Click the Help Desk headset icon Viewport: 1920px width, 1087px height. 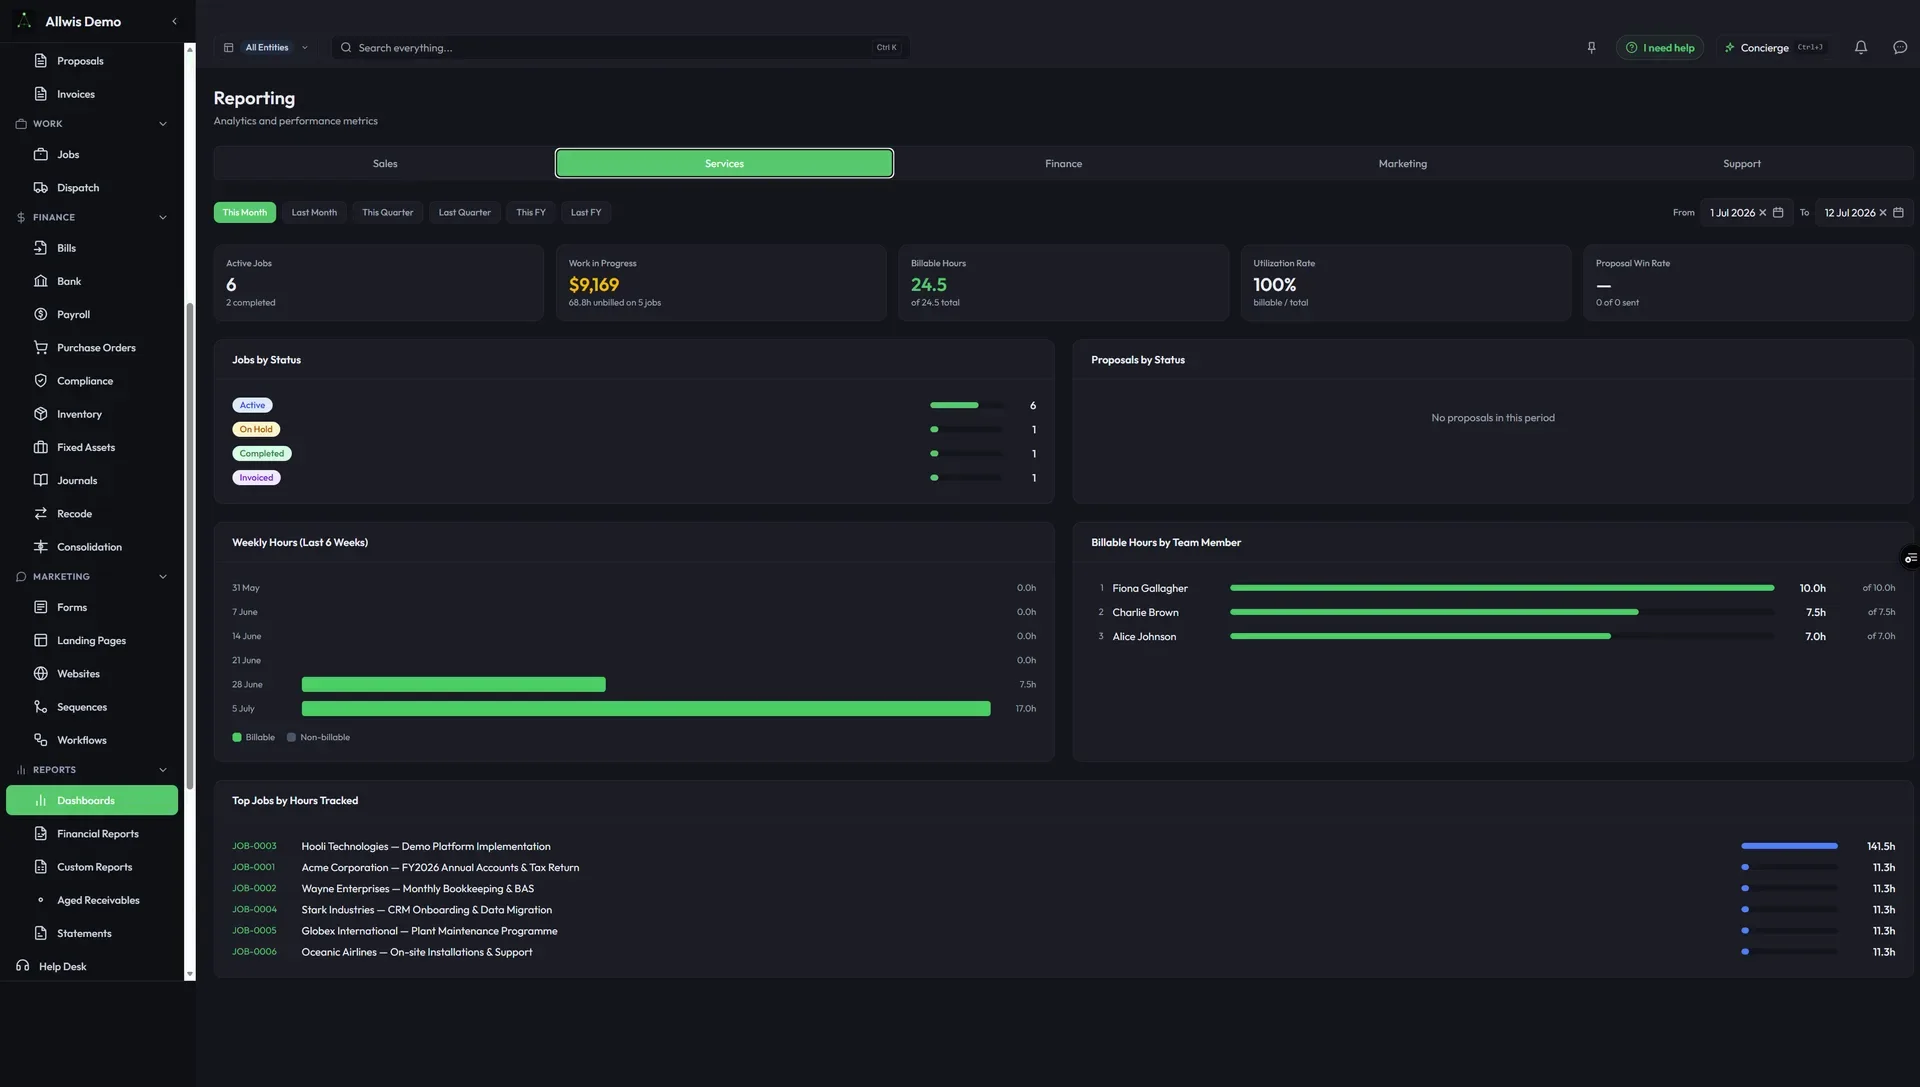23,966
